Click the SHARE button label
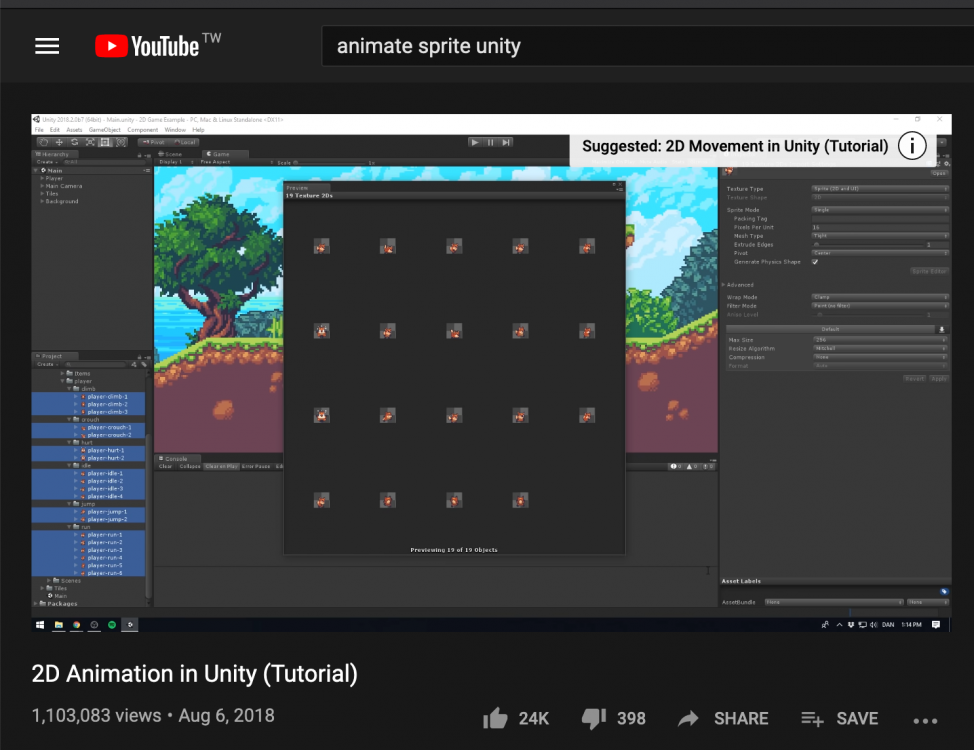The image size is (974, 750). [741, 719]
